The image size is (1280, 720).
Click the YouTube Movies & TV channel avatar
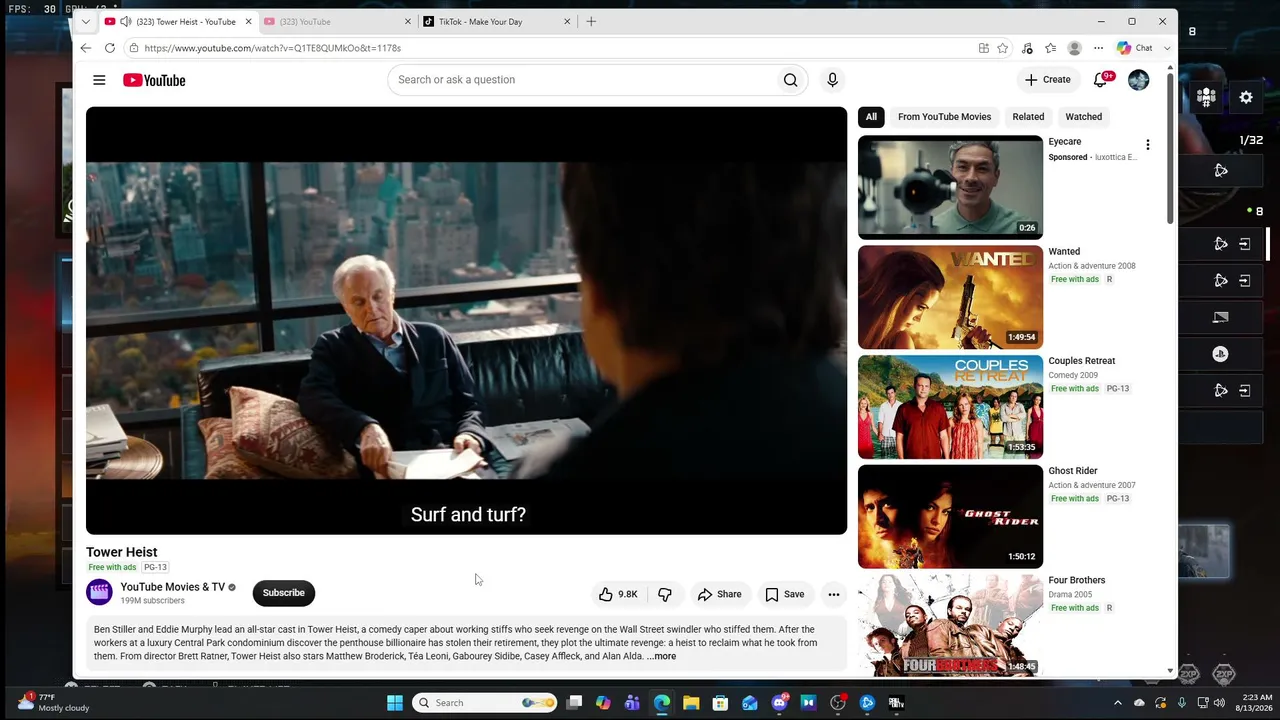coord(99,592)
